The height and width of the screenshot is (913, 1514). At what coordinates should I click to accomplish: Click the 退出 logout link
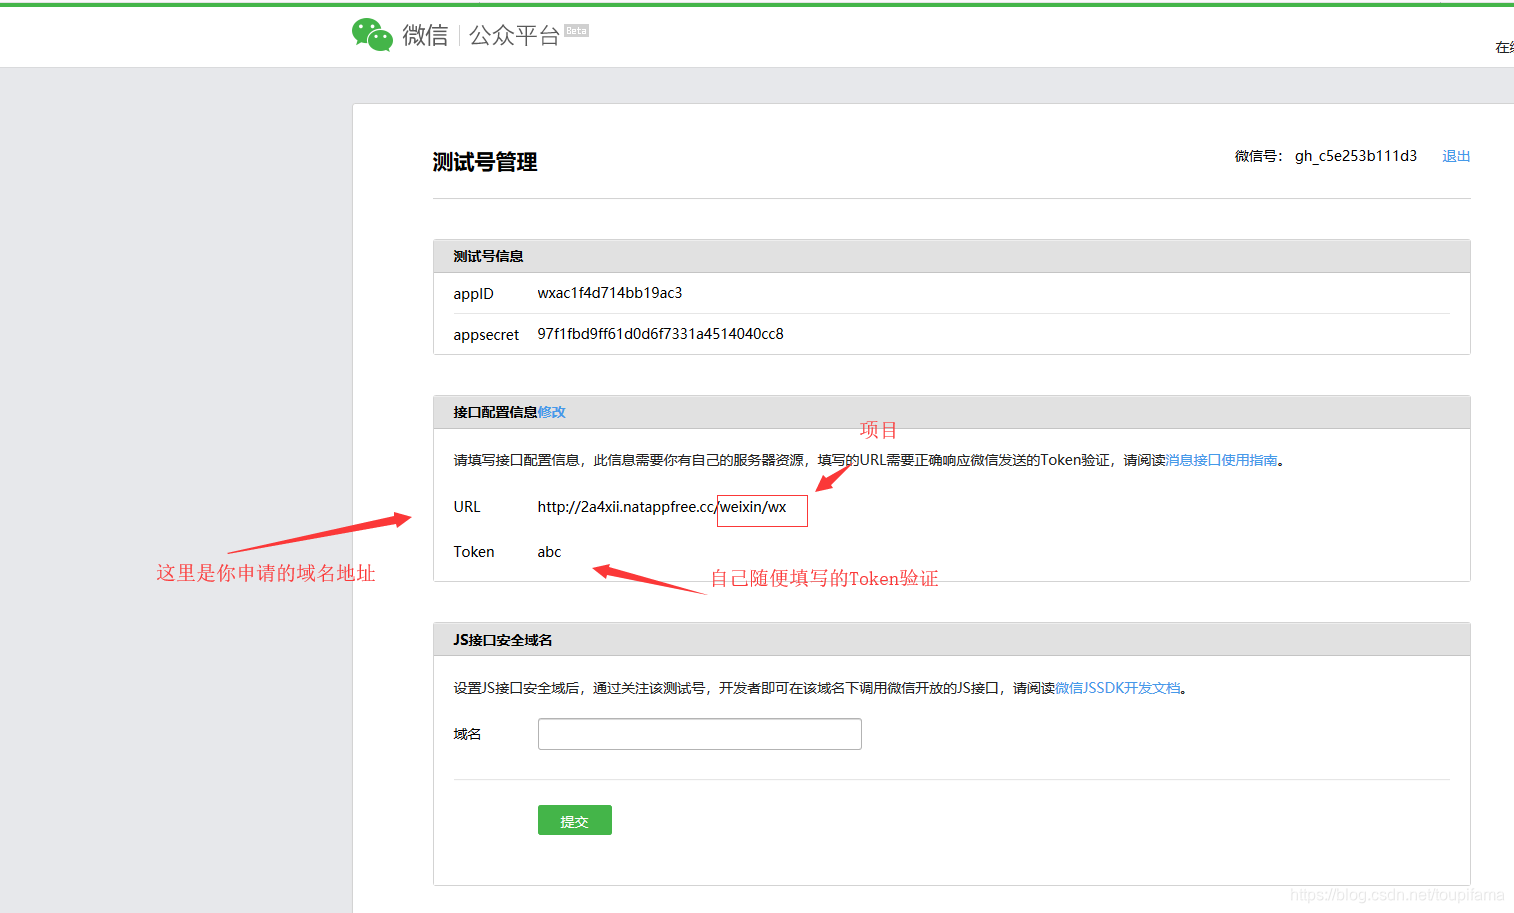[x=1456, y=156]
